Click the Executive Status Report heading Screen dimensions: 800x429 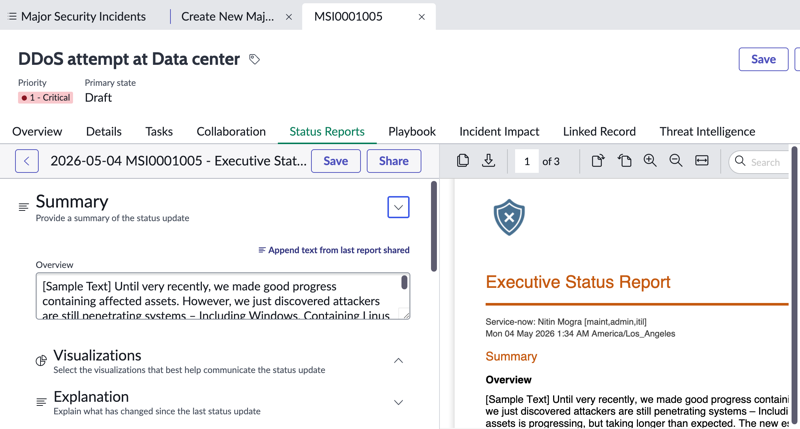click(x=578, y=282)
